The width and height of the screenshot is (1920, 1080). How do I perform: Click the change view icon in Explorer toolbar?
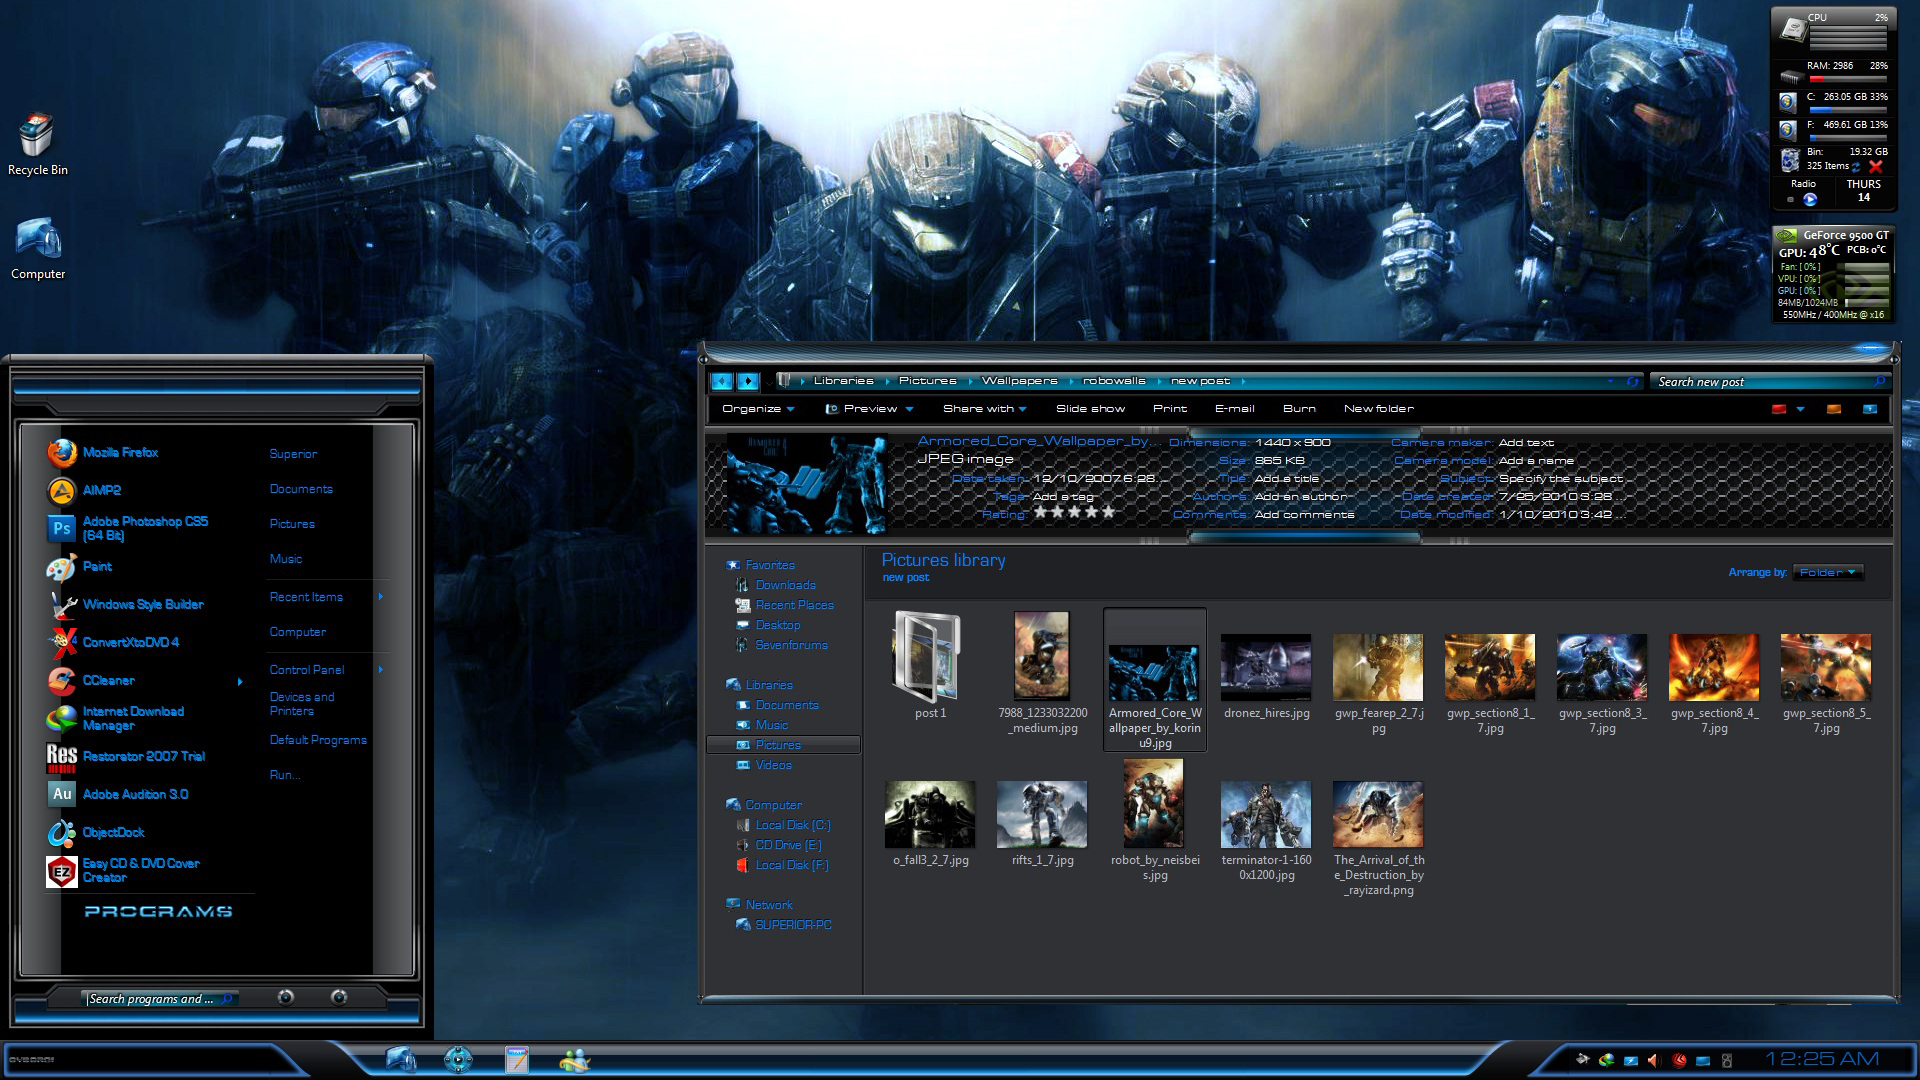1779,409
